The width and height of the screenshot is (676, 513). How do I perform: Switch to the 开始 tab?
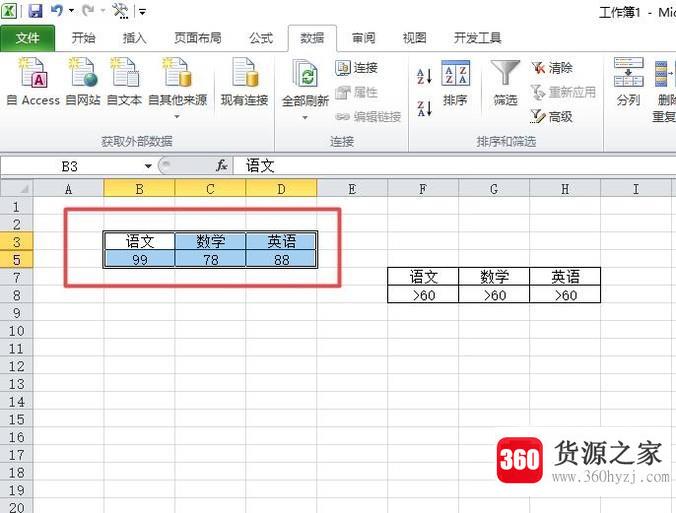coord(83,38)
